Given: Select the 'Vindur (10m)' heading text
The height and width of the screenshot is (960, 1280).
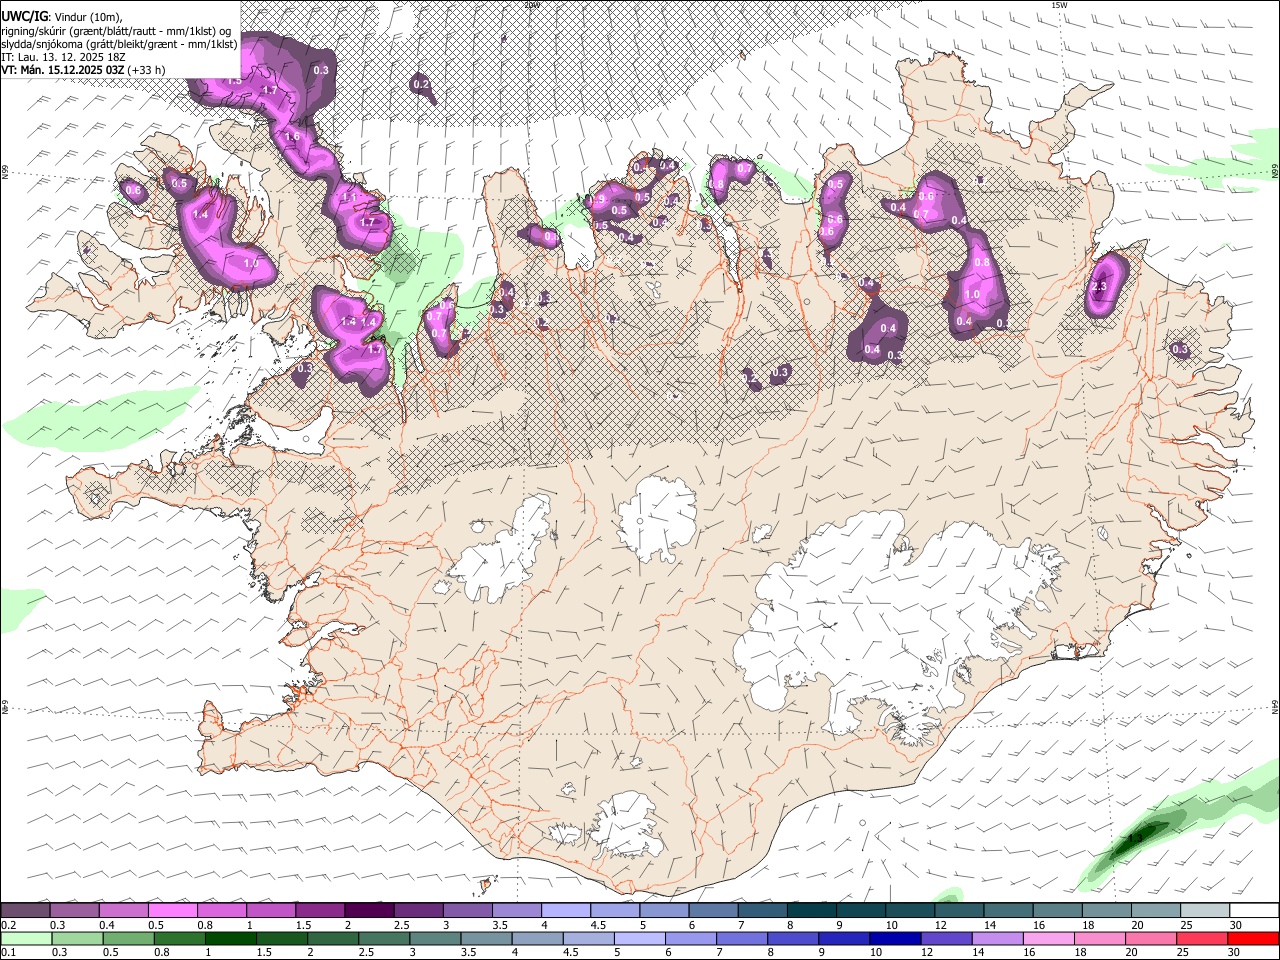Looking at the screenshot, I should click(x=89, y=17).
